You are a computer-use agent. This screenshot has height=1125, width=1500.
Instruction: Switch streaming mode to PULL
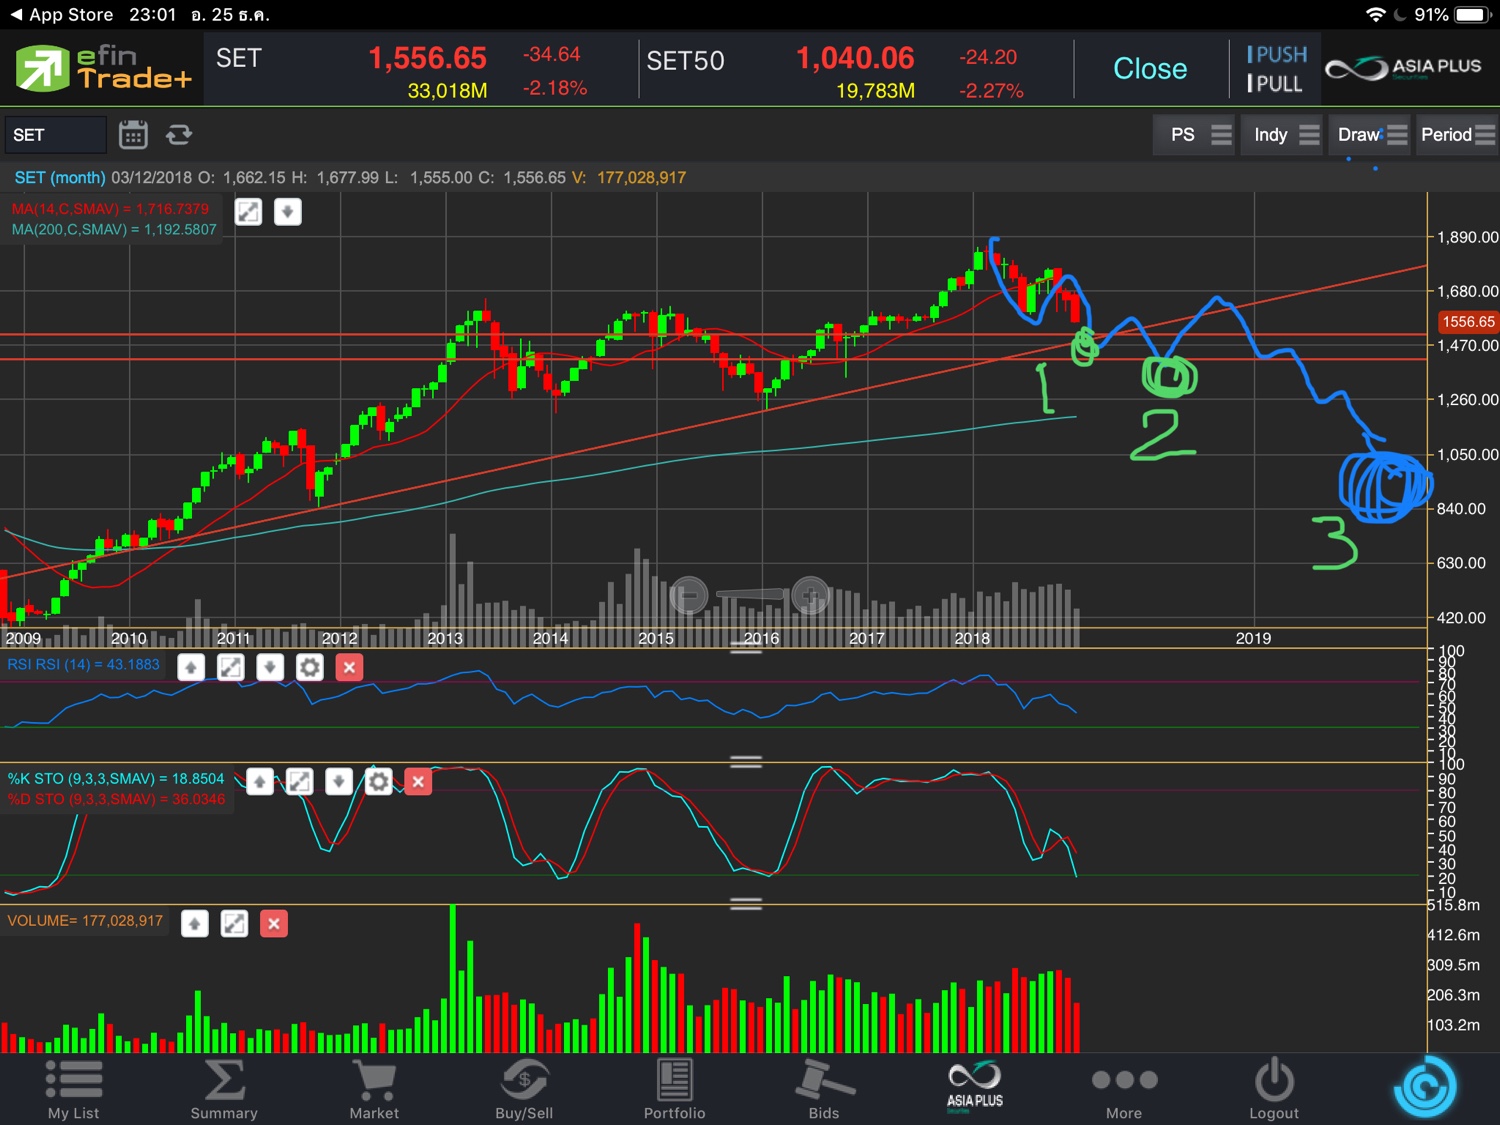coord(1275,84)
